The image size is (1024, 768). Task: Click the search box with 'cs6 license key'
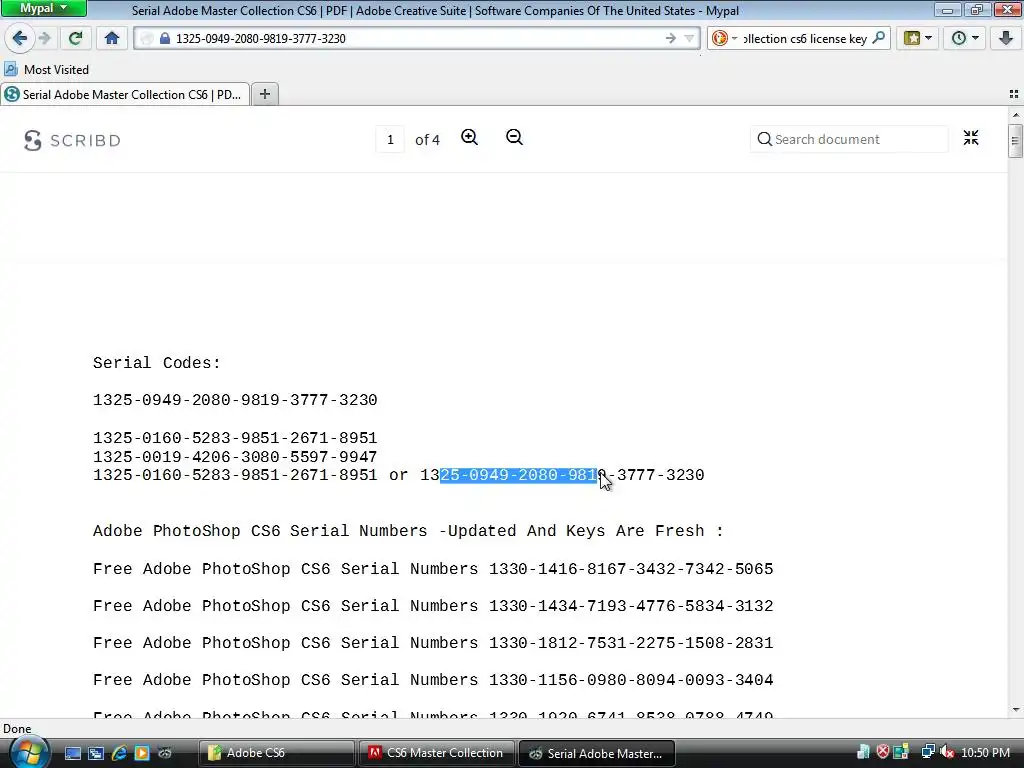(x=805, y=39)
